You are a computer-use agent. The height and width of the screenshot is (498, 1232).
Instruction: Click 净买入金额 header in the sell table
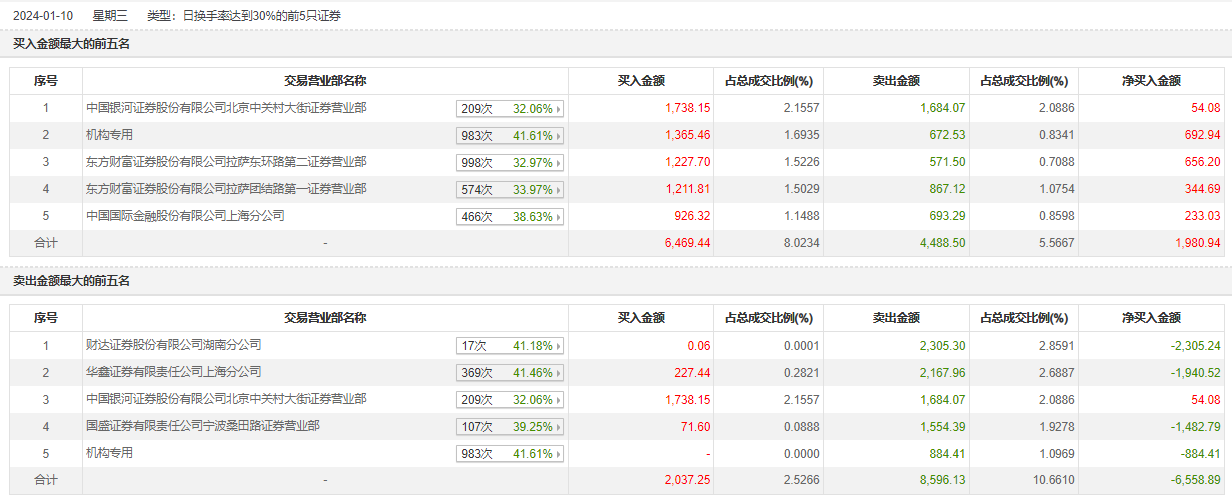coord(1151,318)
